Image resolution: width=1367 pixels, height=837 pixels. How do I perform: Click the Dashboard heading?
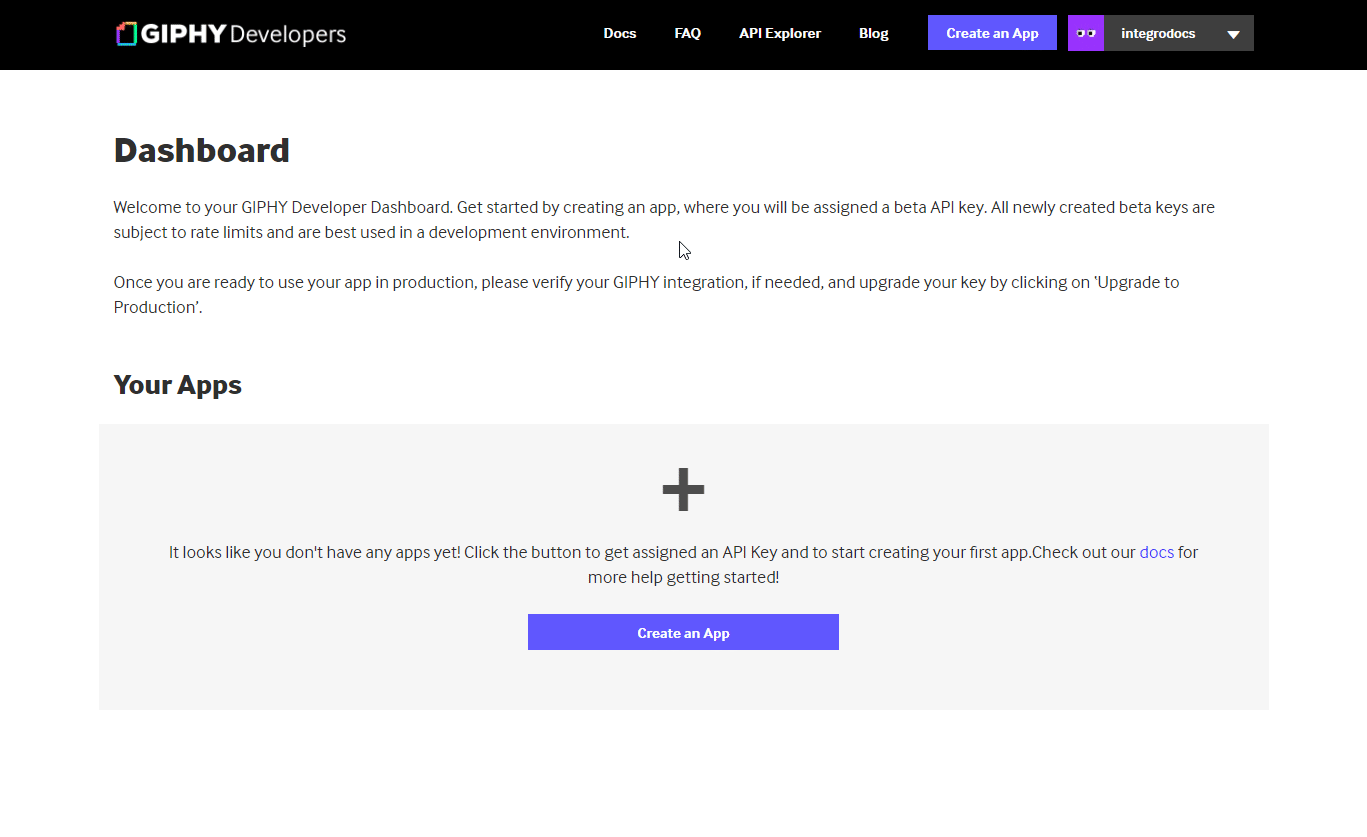point(202,150)
